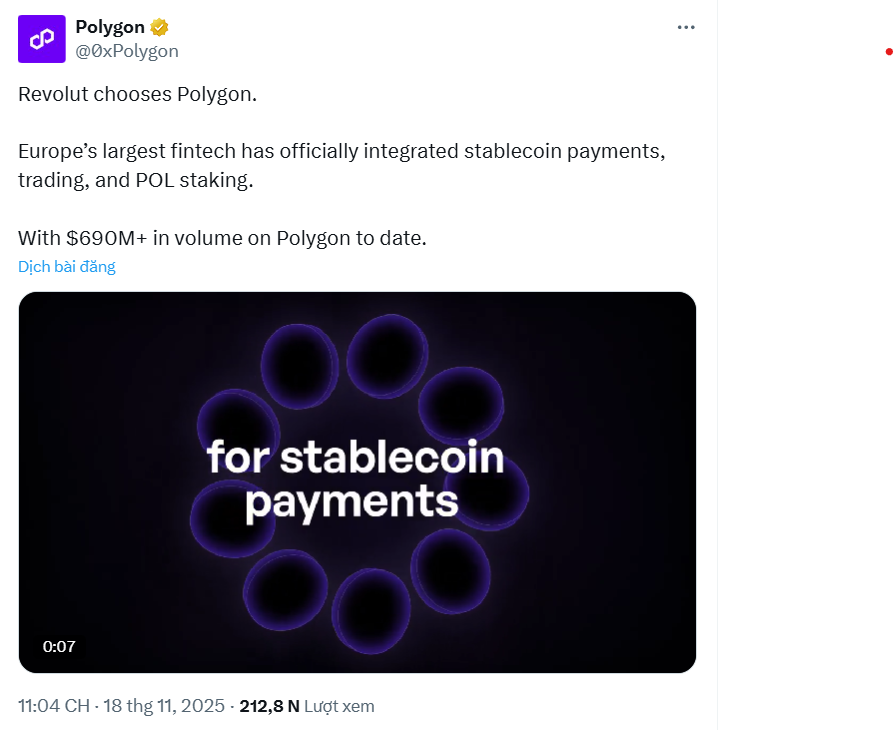This screenshot has width=894, height=730.
Task: Click the topmost purple coin in the video
Action: point(386,354)
